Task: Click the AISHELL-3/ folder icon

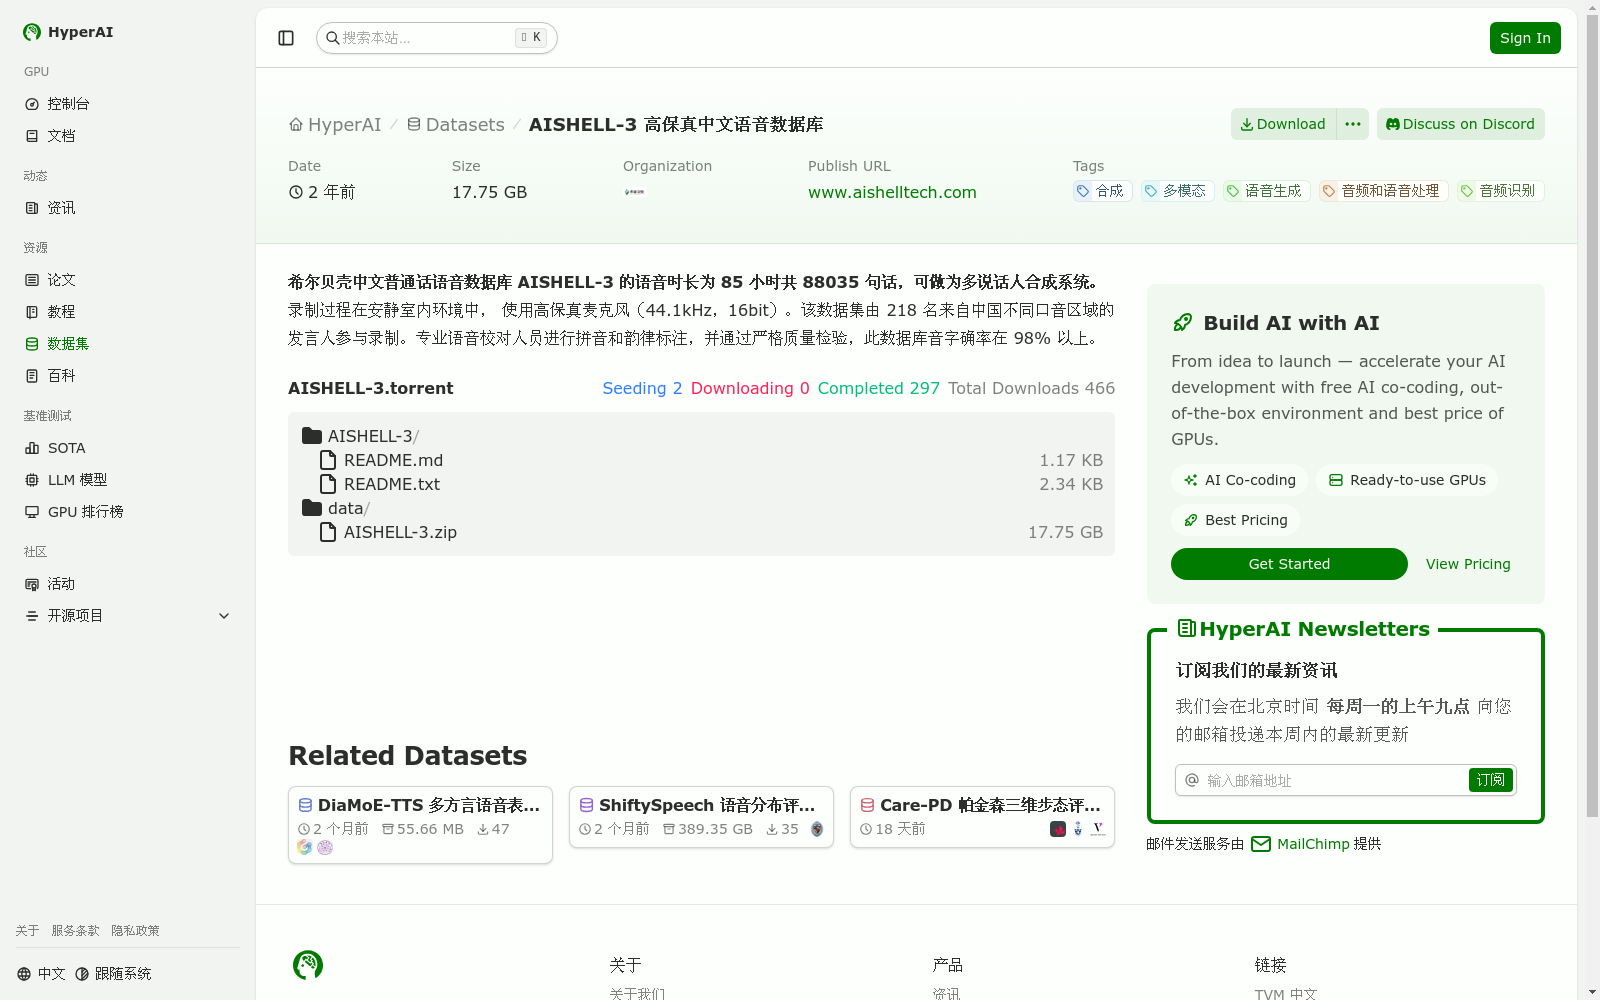Action: [312, 436]
